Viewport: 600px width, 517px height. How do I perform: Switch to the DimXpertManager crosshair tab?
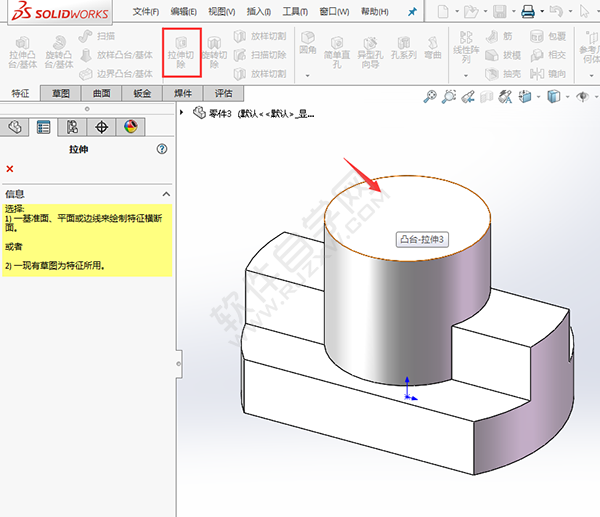tap(101, 127)
